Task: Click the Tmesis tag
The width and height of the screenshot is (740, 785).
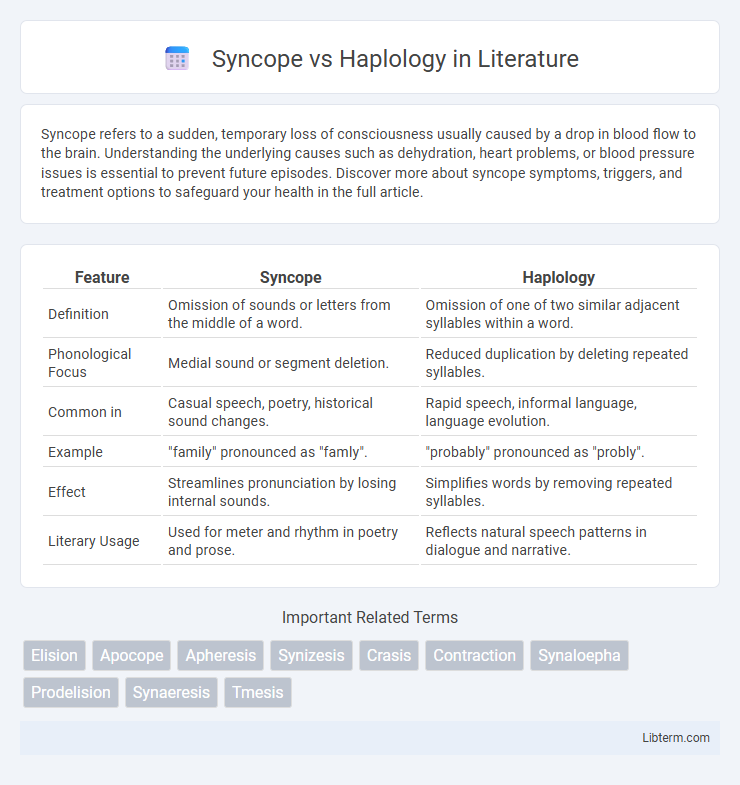Action: [x=258, y=692]
